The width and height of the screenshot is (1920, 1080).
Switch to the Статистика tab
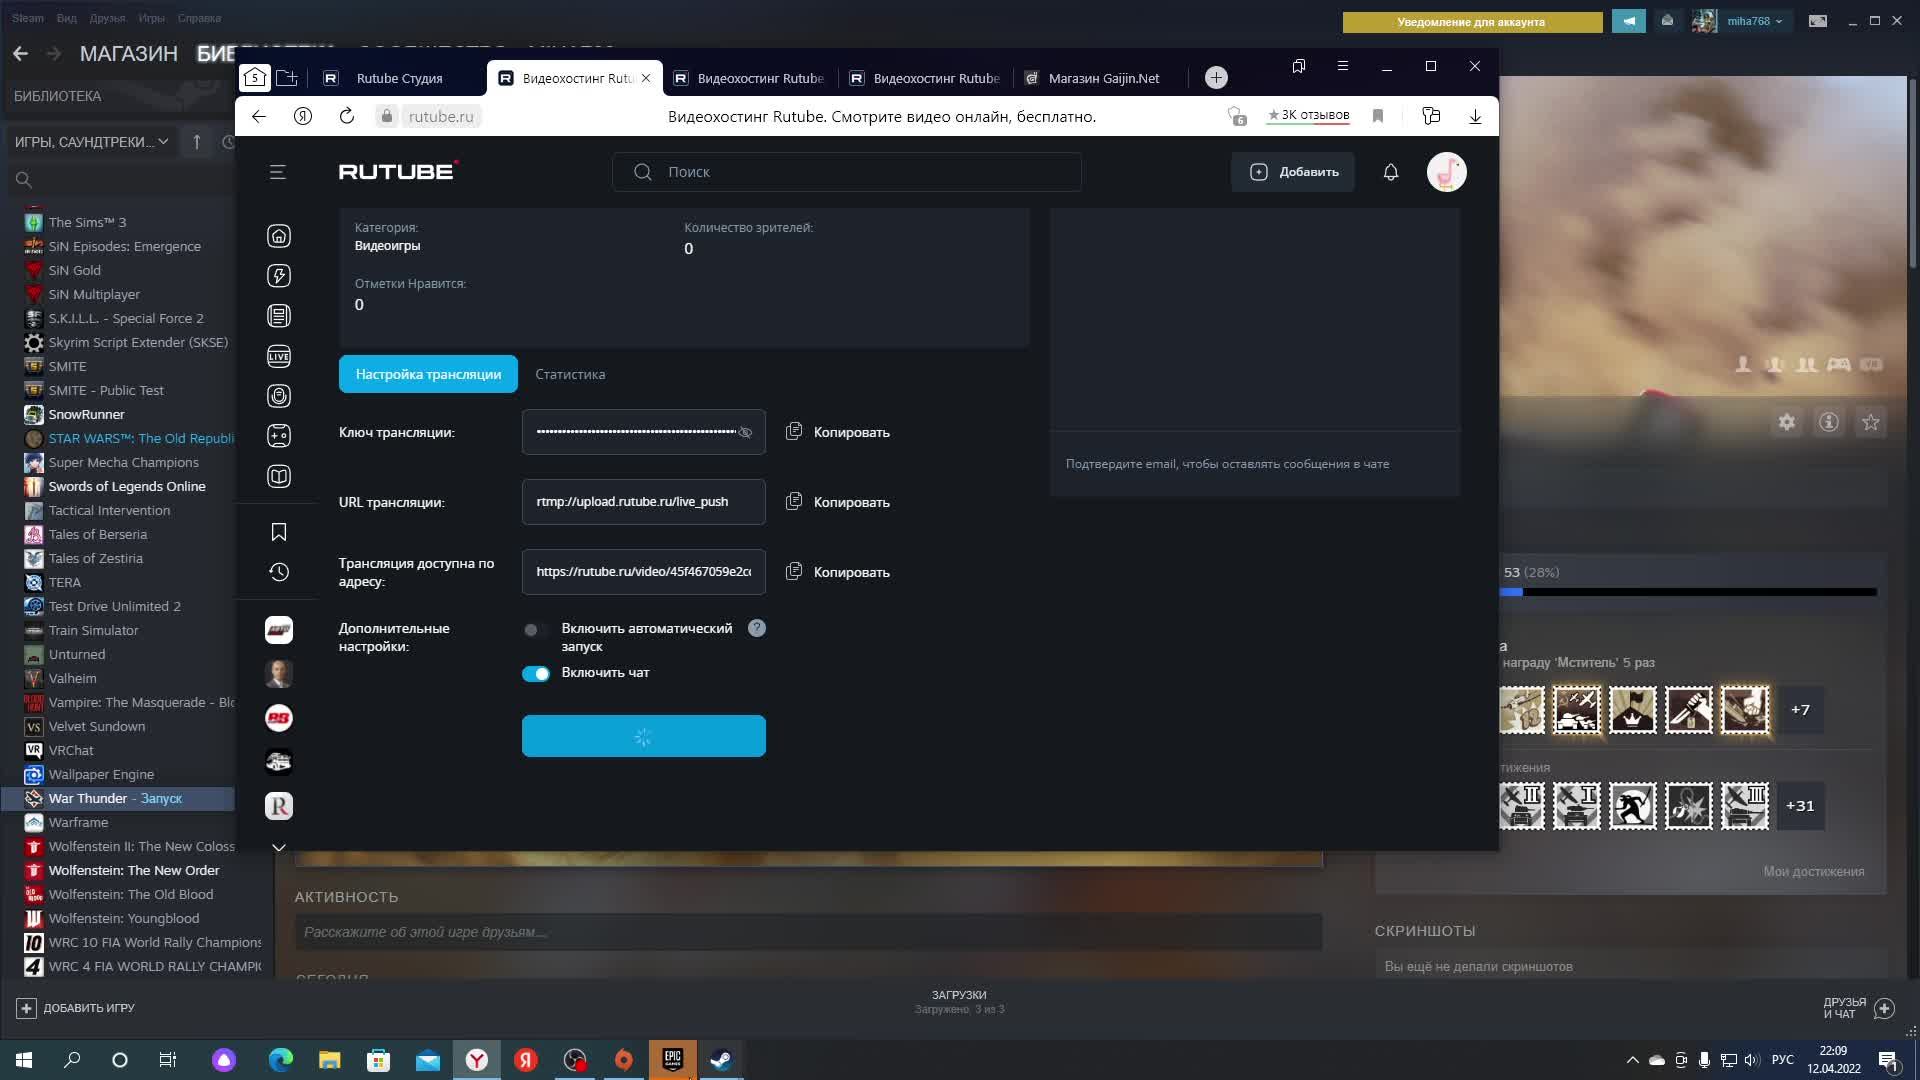(570, 374)
